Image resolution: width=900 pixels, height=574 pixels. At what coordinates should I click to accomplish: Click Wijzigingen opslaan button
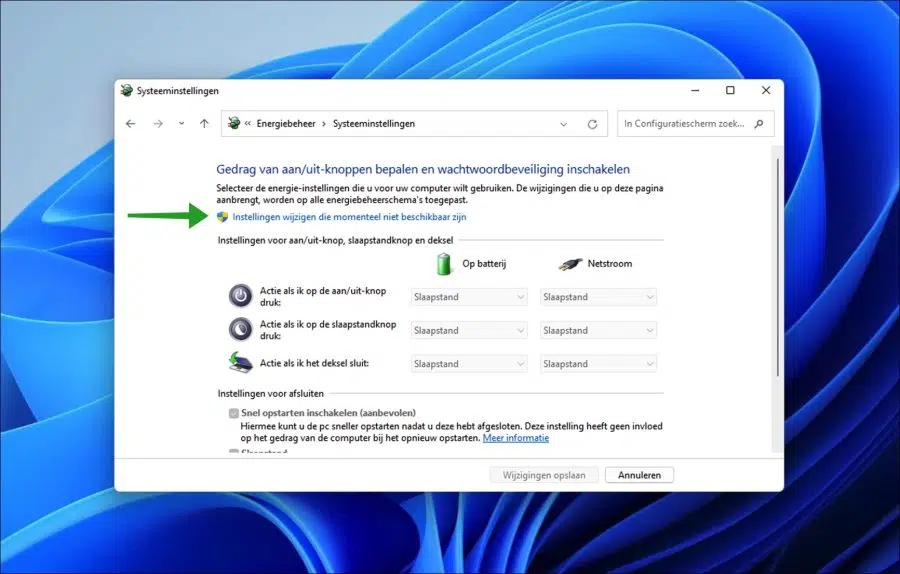(544, 475)
